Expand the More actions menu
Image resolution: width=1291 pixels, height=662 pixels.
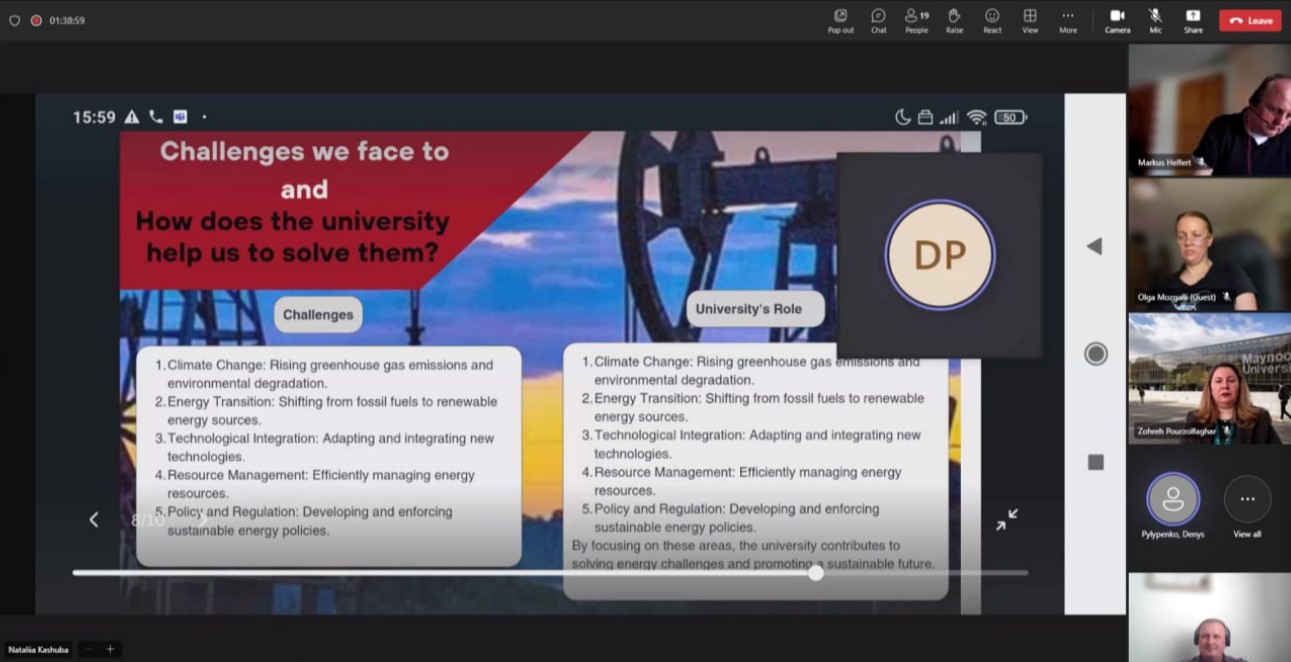click(1068, 20)
